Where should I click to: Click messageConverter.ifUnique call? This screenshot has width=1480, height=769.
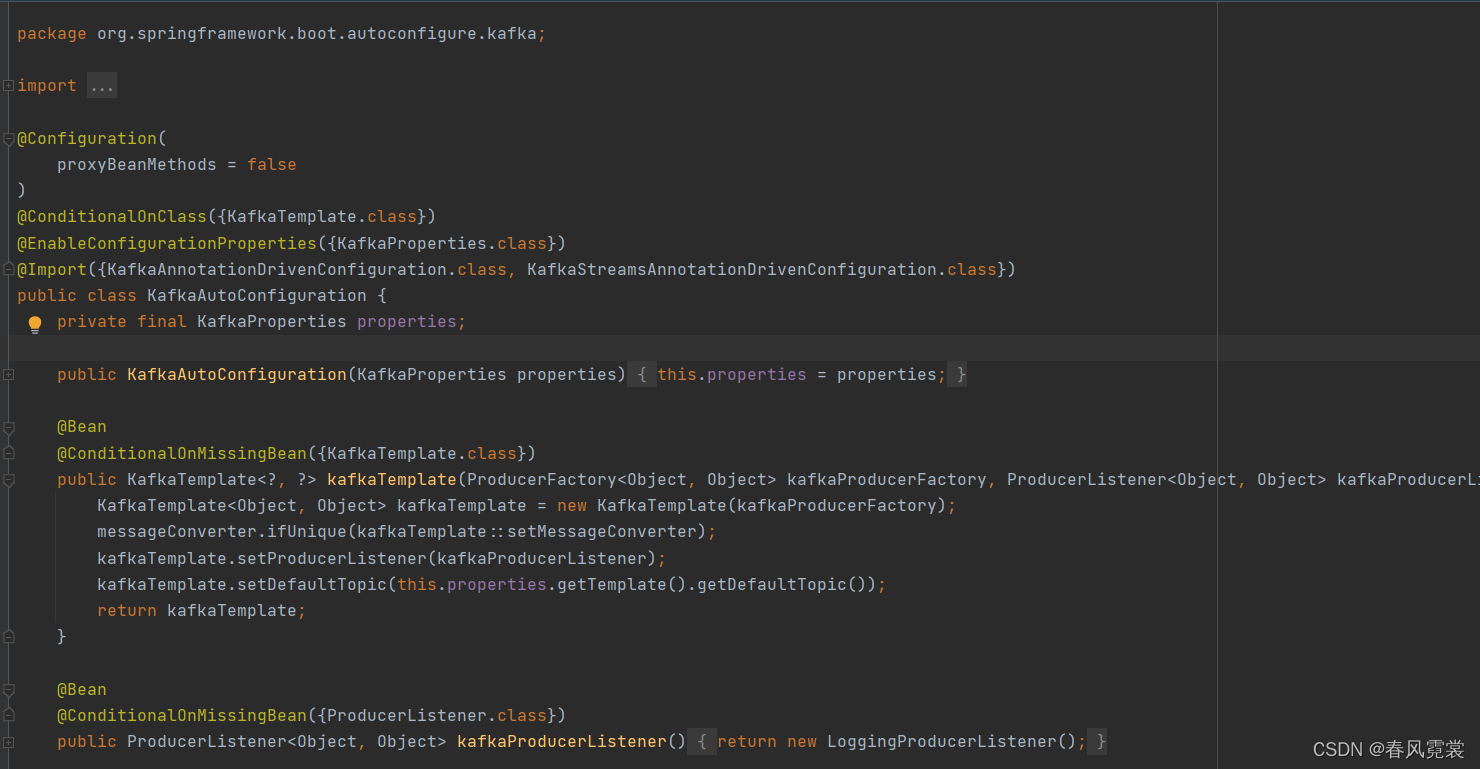click(222, 531)
